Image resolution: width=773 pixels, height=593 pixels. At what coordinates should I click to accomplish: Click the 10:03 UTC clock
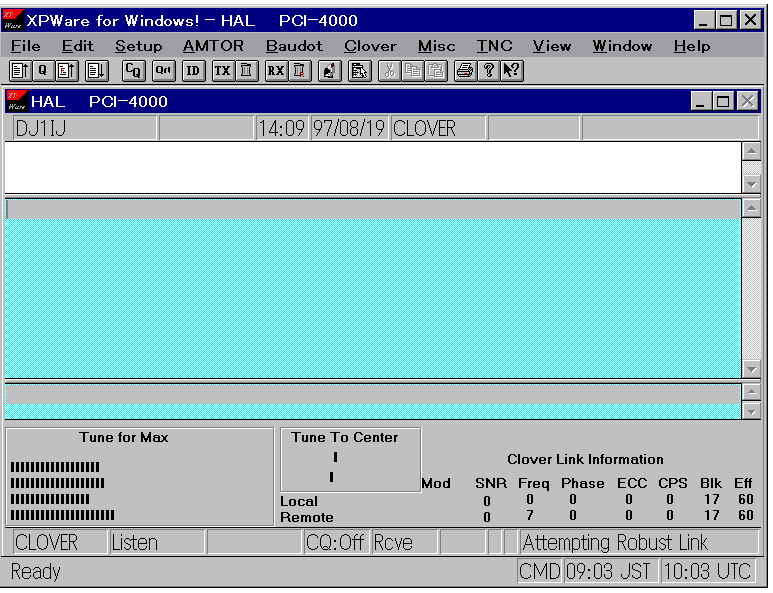pos(707,571)
